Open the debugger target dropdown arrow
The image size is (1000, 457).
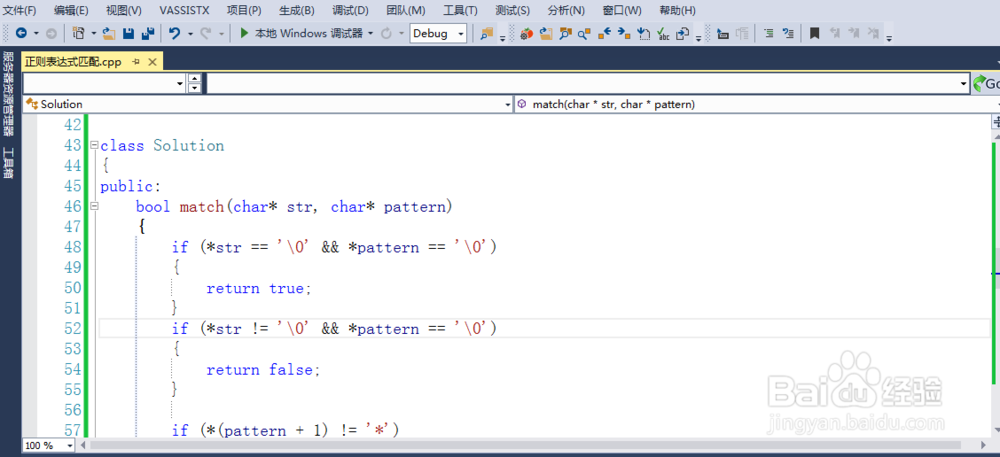[x=371, y=33]
